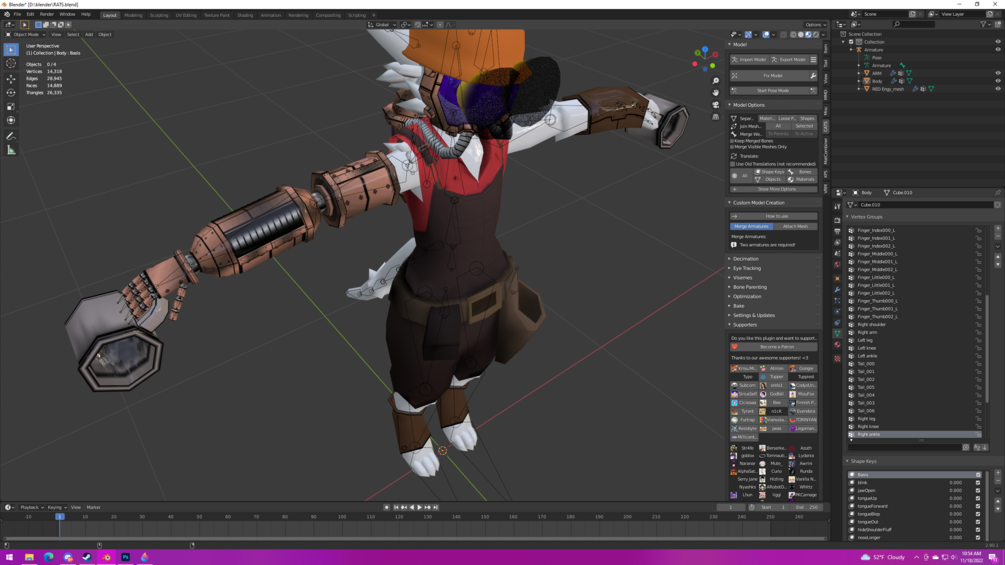Switch to solid viewport shading mode

(x=801, y=35)
